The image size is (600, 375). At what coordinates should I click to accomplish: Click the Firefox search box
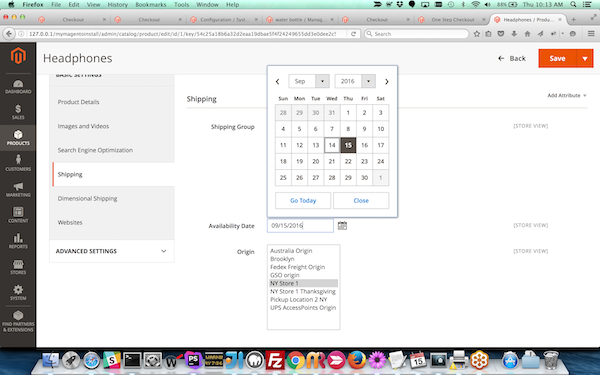pos(416,34)
